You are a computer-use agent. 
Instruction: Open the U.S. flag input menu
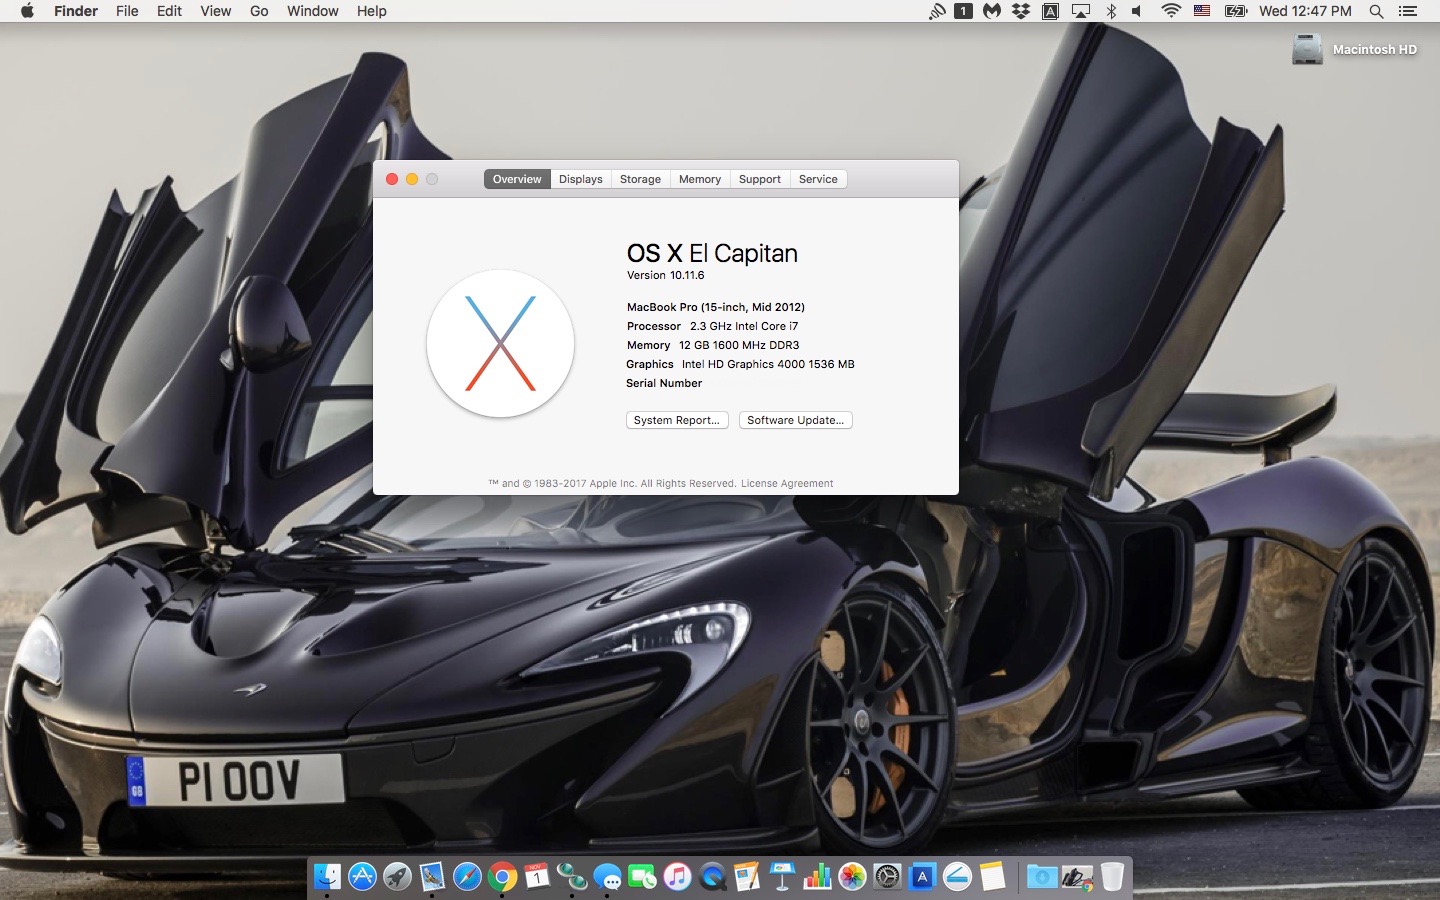coord(1203,11)
